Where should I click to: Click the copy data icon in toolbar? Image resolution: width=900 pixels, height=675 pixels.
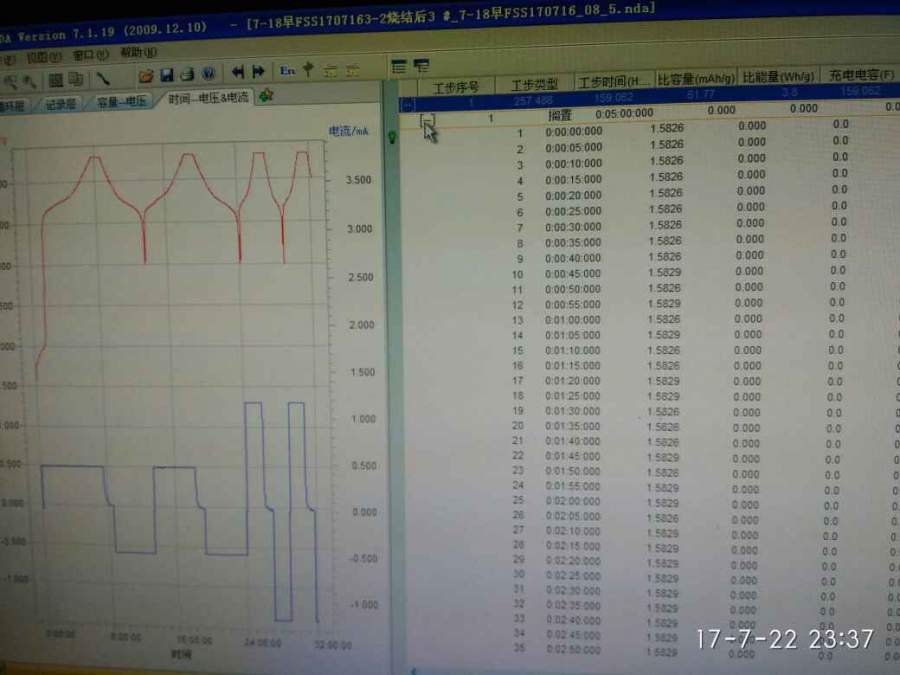(x=76, y=79)
